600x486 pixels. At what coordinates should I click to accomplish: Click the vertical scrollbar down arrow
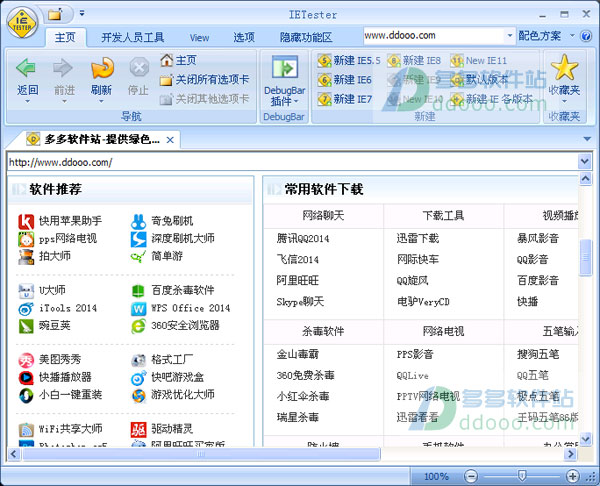[585, 439]
